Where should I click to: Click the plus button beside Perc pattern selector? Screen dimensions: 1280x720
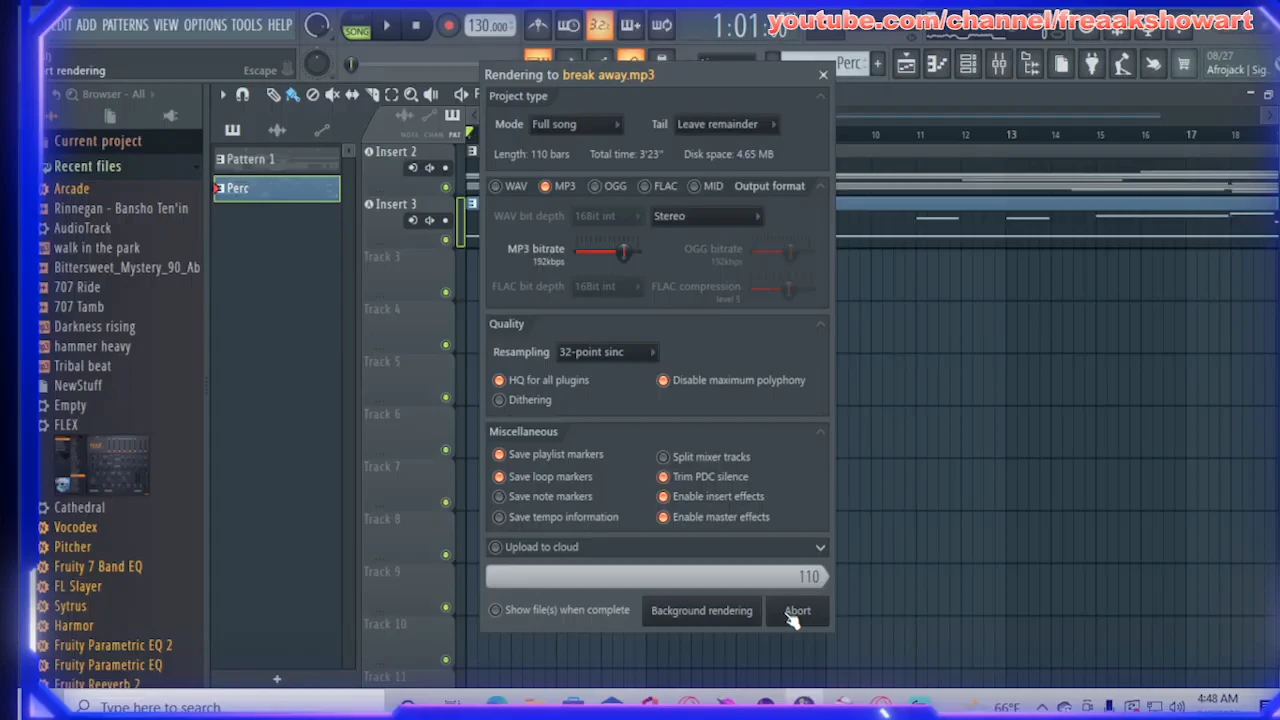[877, 64]
